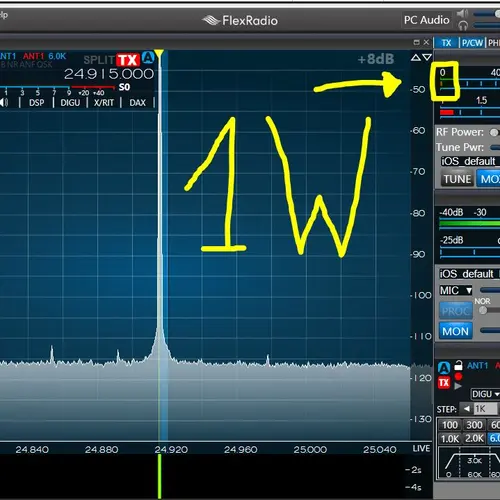Click the red record dot in slice panel
The width and height of the screenshot is (500, 500).
pos(458,377)
